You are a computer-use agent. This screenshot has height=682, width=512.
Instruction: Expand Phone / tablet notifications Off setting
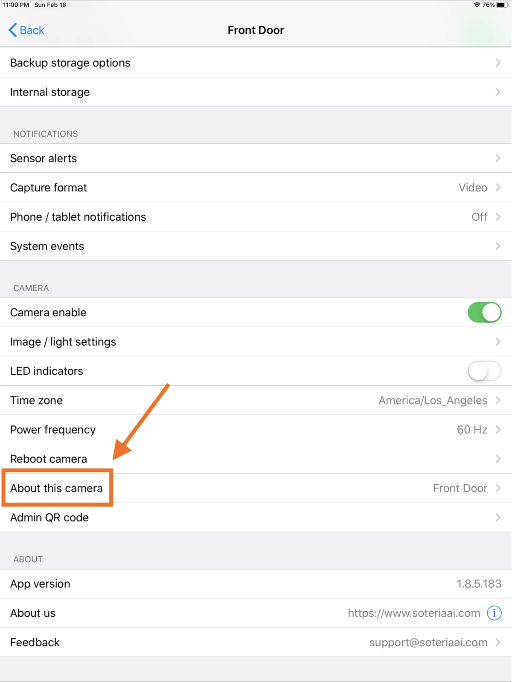pos(256,217)
